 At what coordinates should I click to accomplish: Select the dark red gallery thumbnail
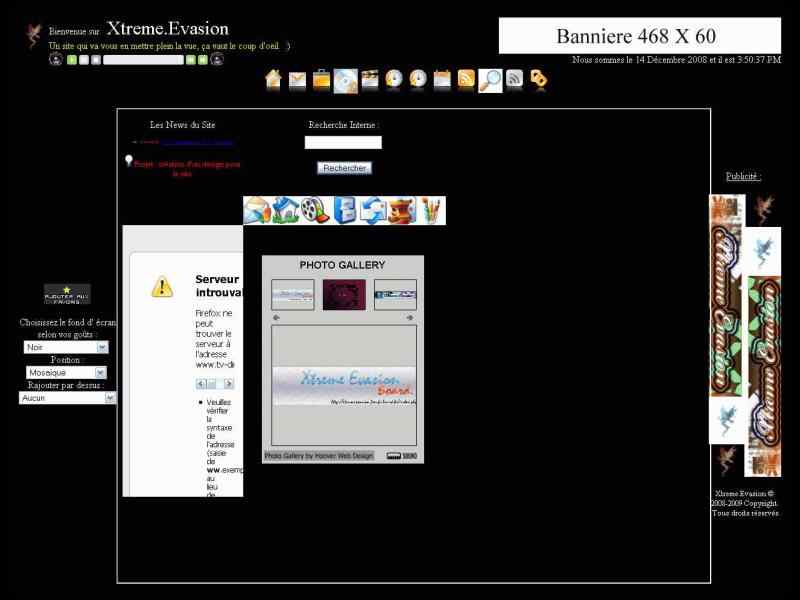click(344, 295)
